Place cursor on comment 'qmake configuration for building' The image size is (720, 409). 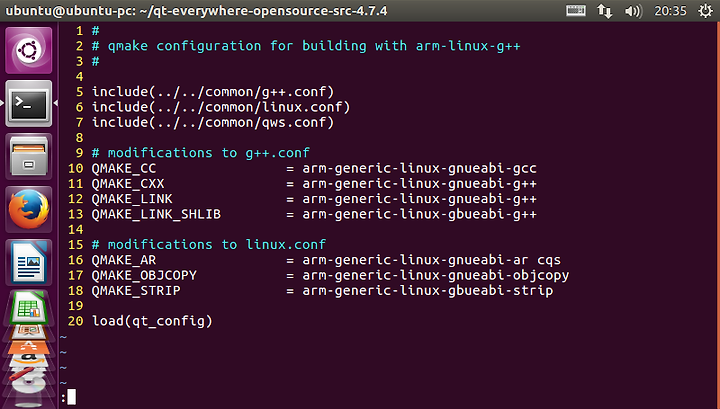pyautogui.click(x=237, y=46)
